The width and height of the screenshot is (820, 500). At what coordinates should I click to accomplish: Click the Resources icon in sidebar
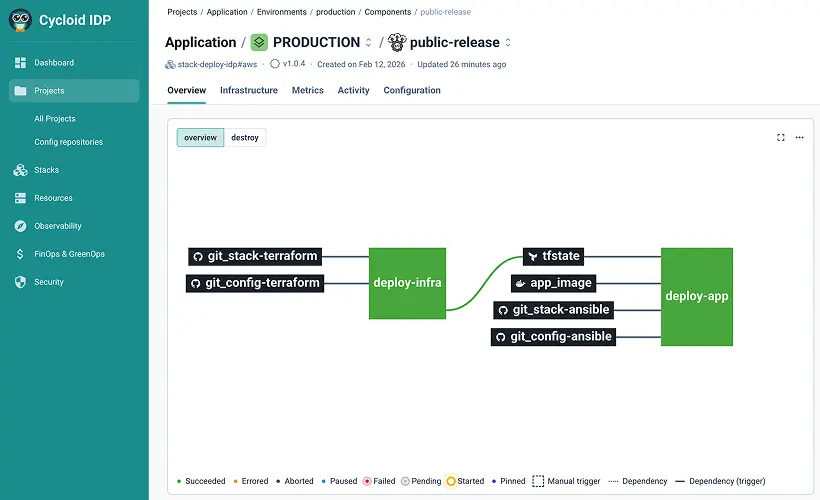(20, 198)
